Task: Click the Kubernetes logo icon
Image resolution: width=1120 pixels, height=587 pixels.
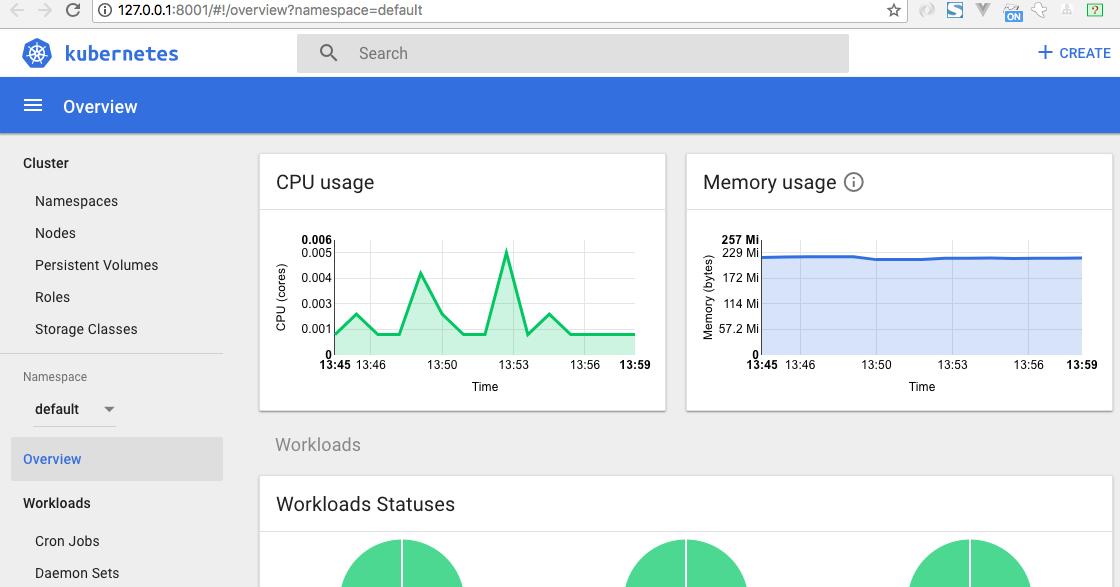Action: click(37, 53)
